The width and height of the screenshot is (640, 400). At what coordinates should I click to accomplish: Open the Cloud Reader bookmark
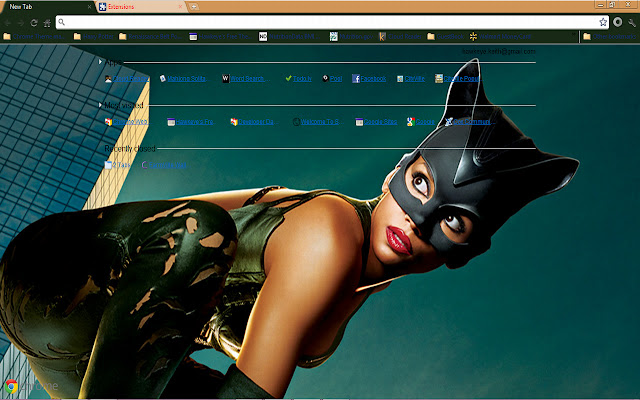pyautogui.click(x=400, y=36)
